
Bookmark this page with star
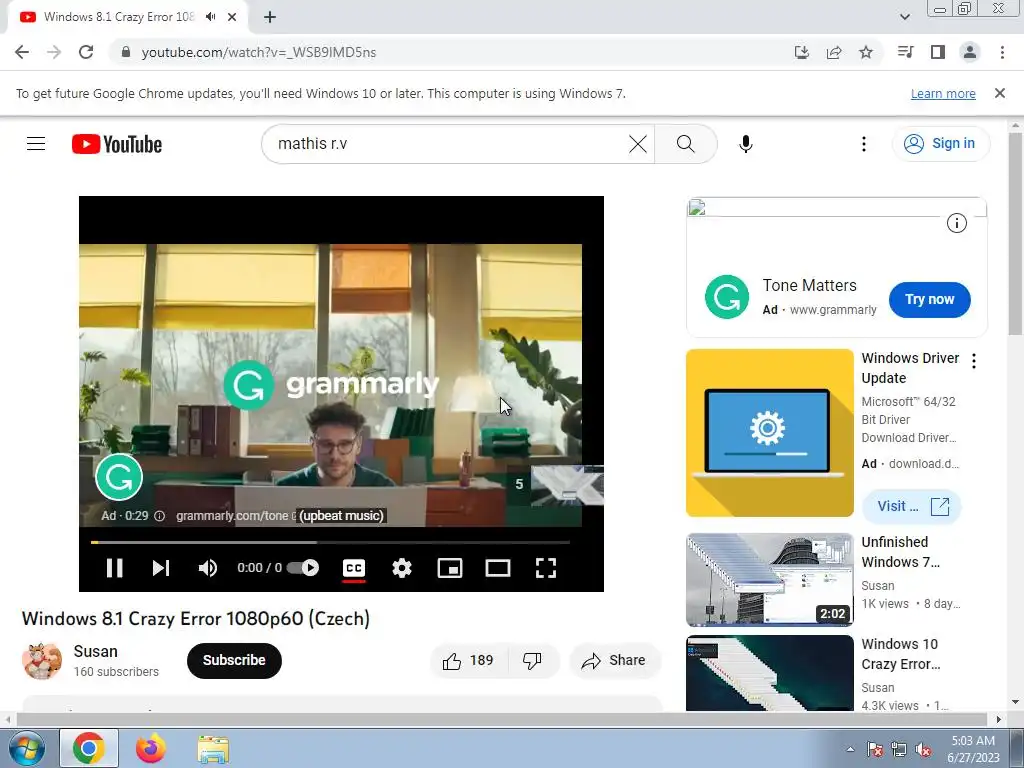(866, 52)
